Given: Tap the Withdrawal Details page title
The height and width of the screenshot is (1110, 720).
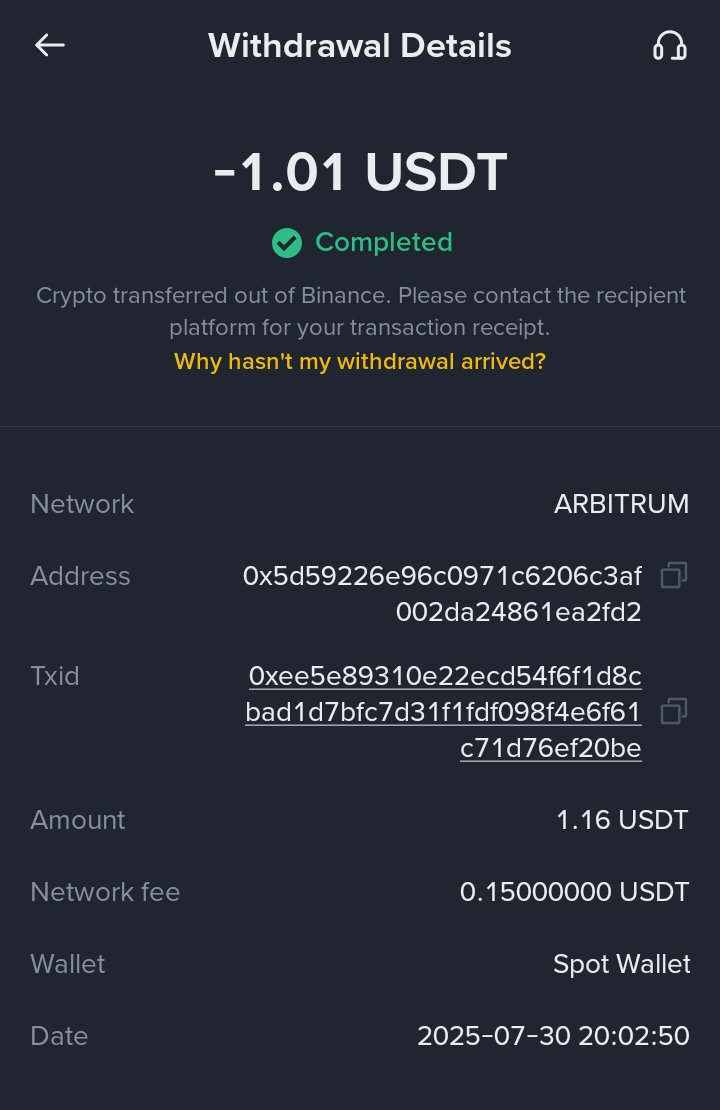Looking at the screenshot, I should [x=360, y=46].
